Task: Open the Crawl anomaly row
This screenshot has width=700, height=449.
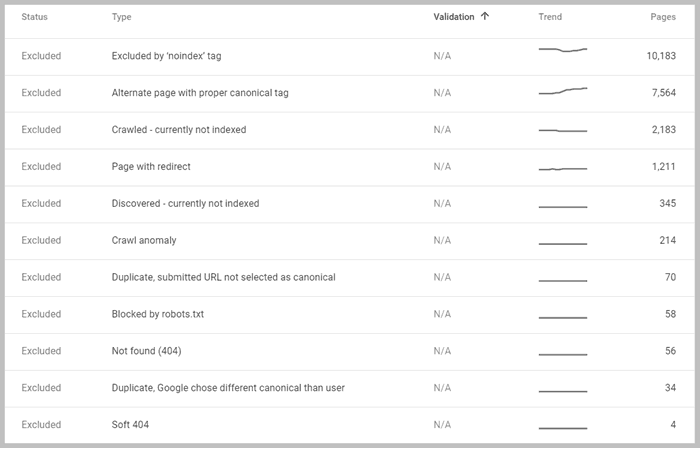Action: point(350,241)
